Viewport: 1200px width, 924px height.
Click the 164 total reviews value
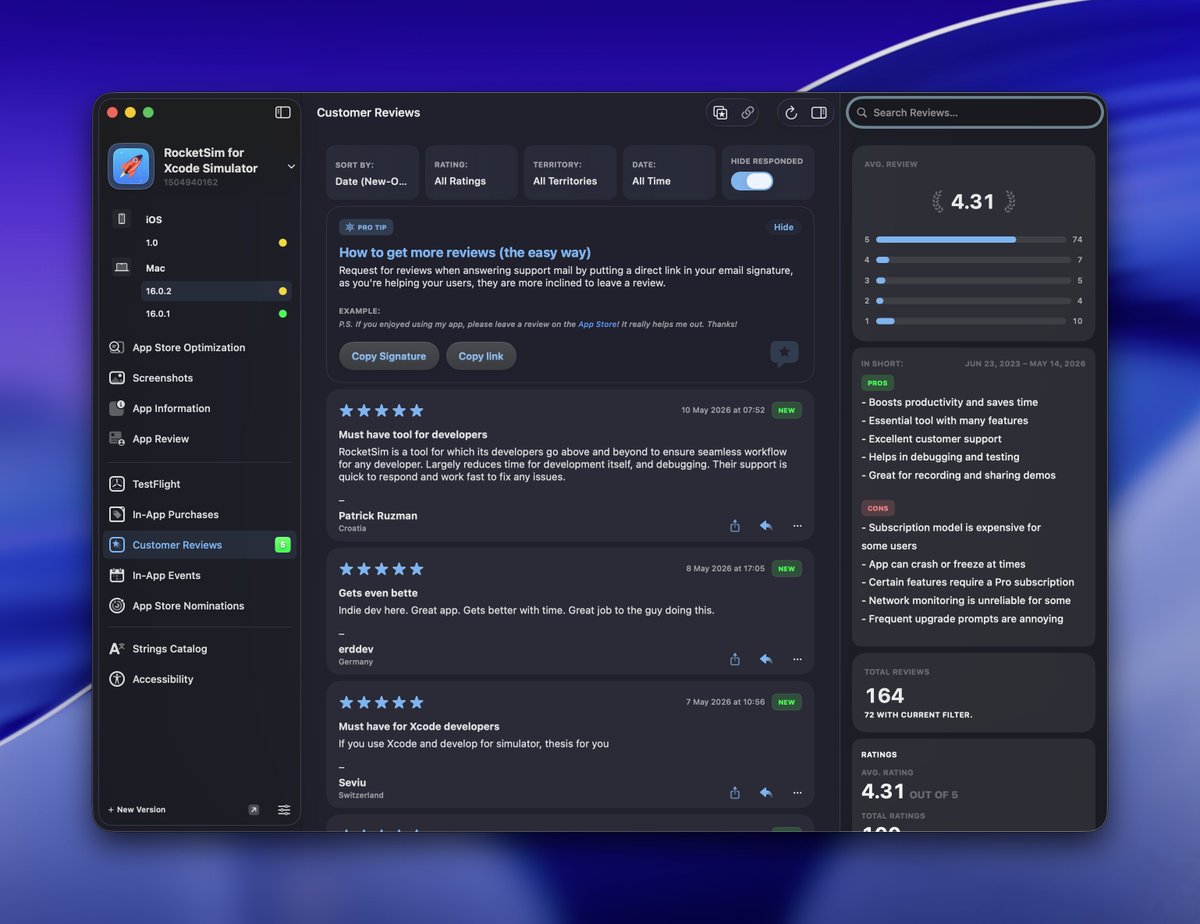point(884,695)
